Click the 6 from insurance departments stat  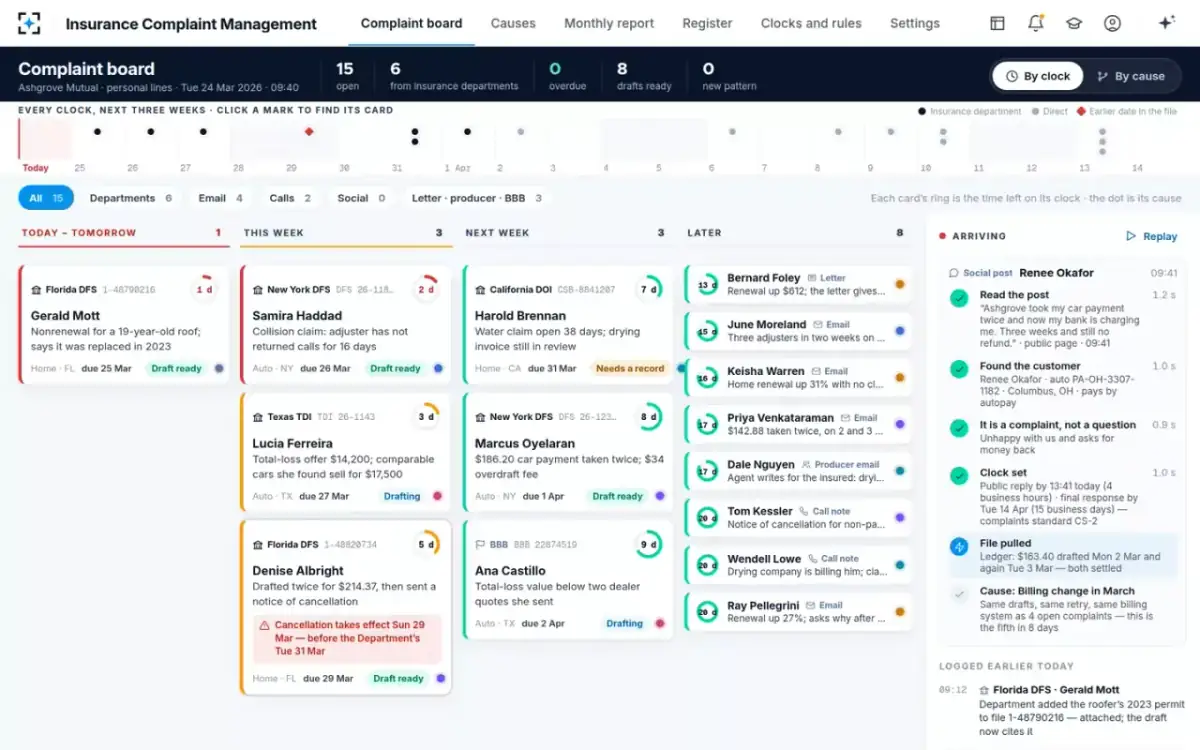click(x=454, y=76)
